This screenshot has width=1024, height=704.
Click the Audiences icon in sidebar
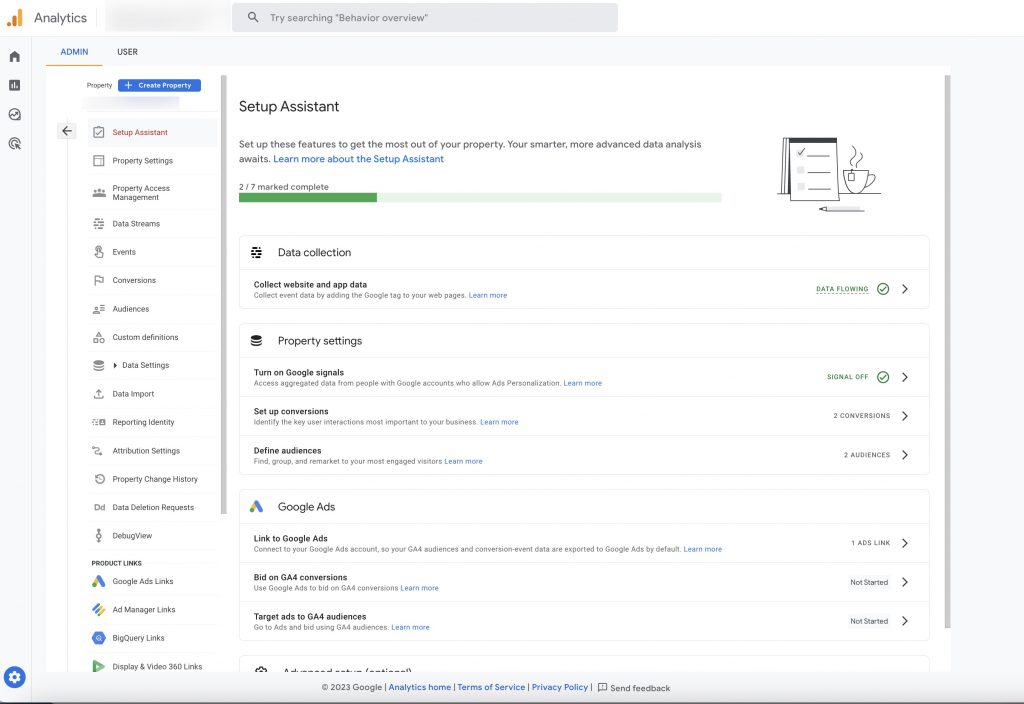99,309
